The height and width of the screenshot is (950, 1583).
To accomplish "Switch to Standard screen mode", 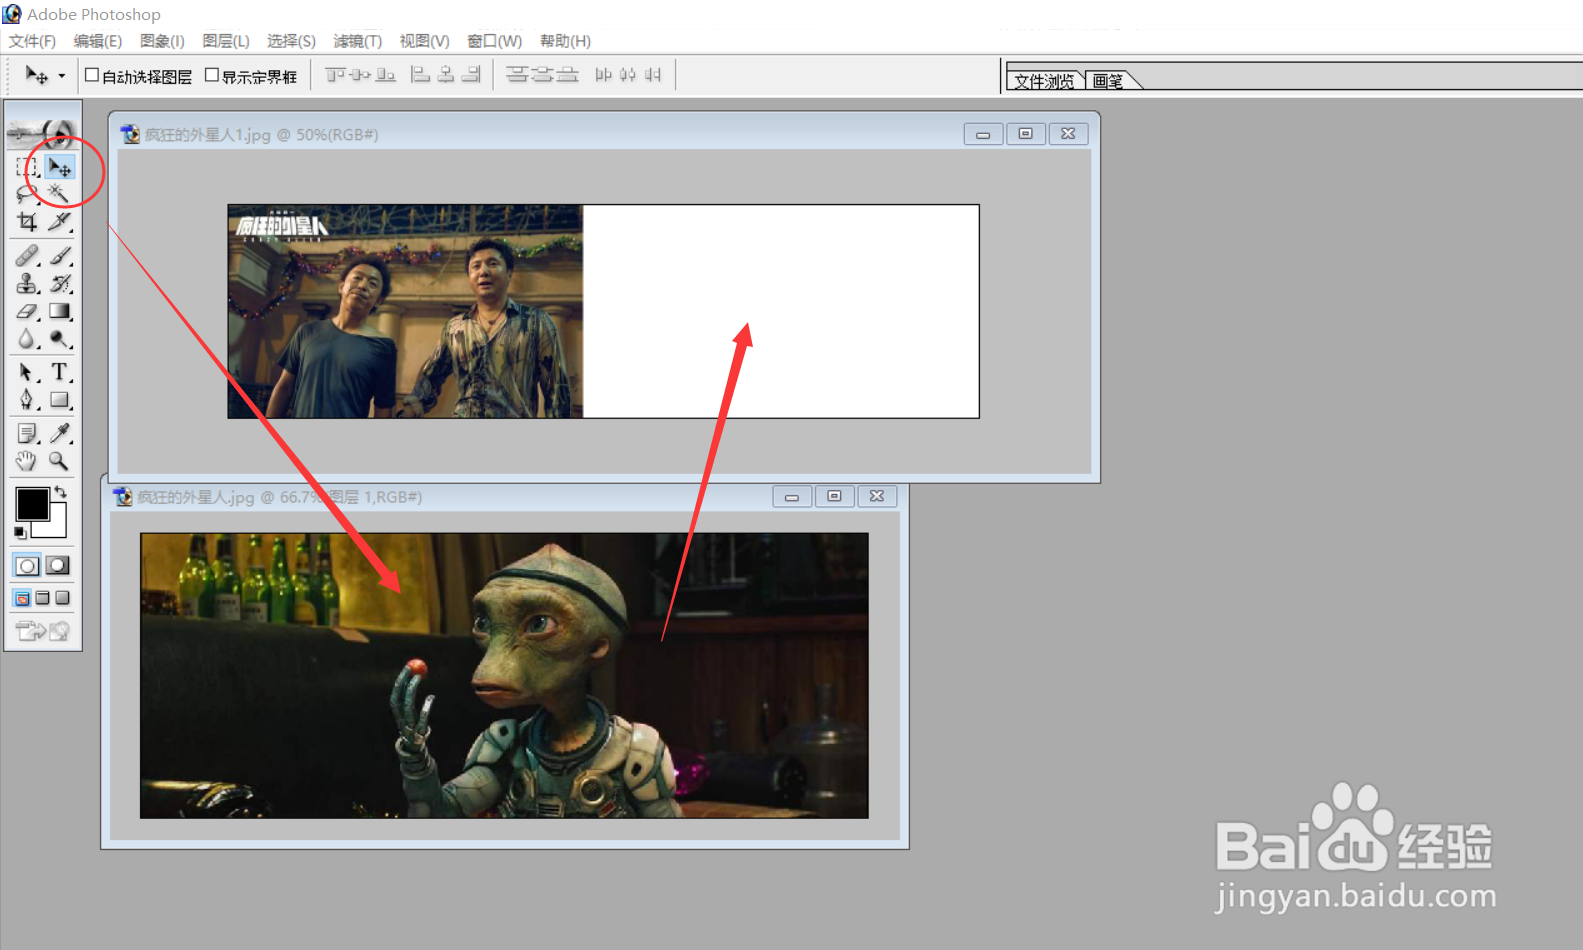I will tap(22, 598).
